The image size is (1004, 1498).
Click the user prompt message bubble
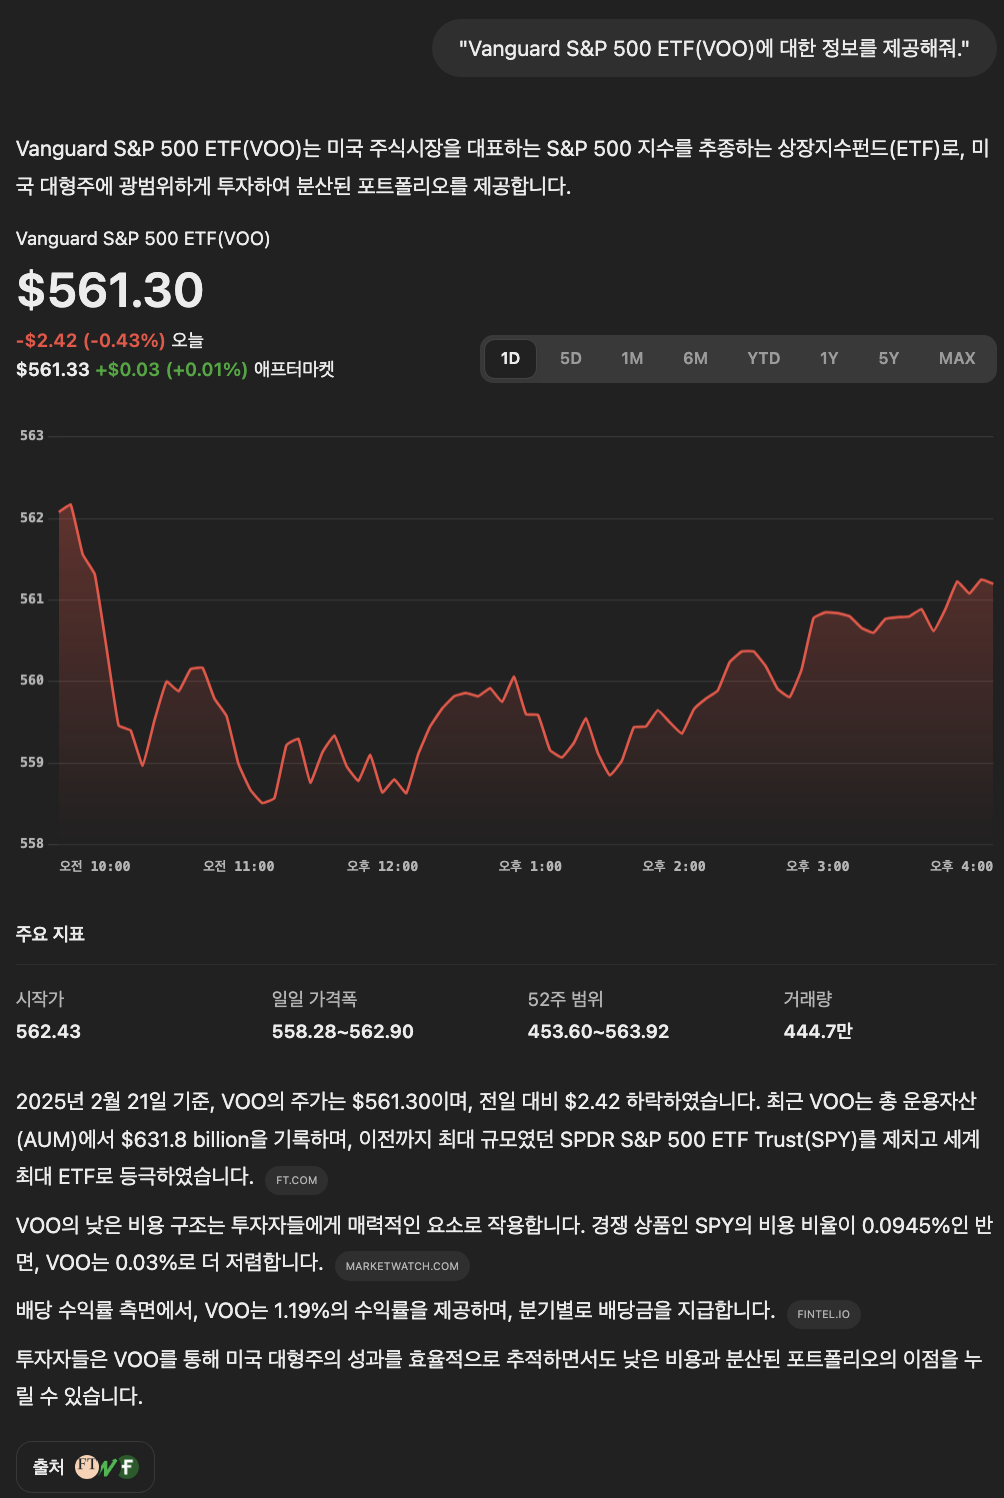coord(714,48)
